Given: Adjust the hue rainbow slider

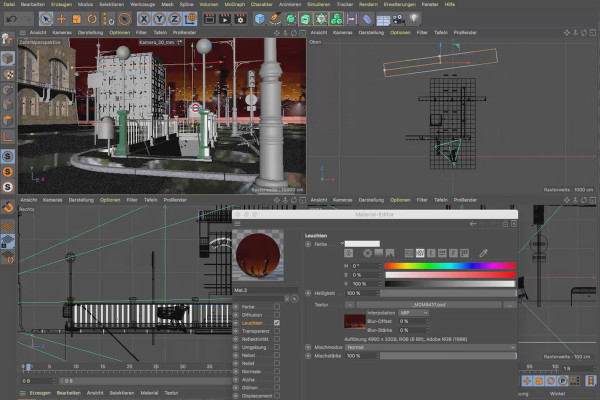Looking at the screenshot, I should point(450,266).
